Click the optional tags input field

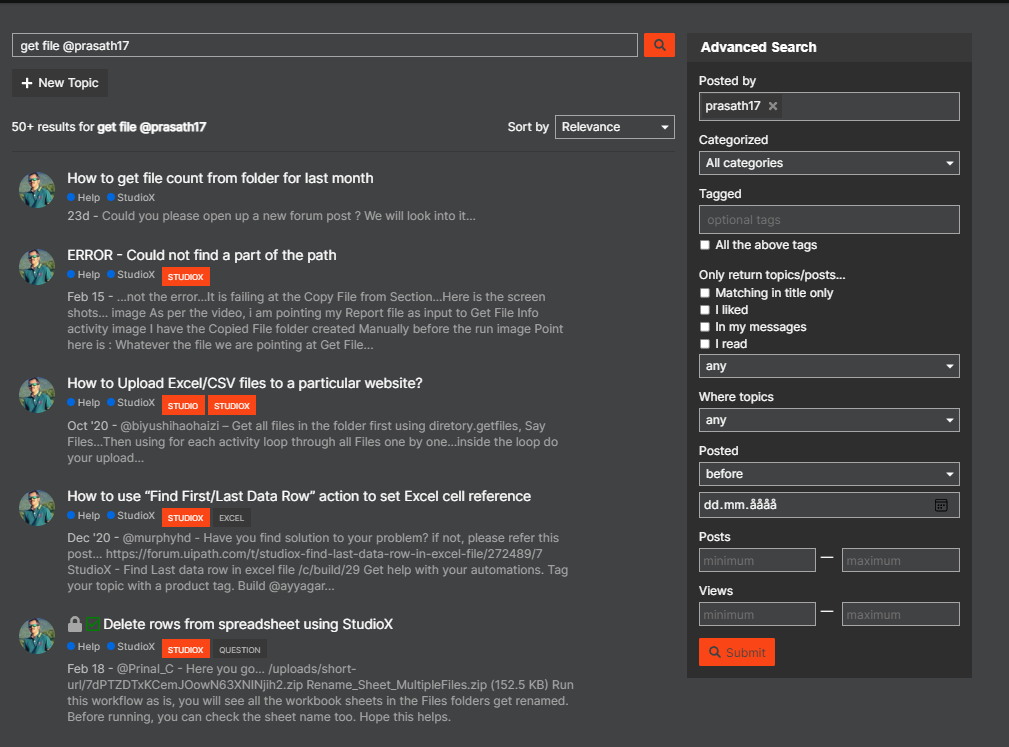pyautogui.click(x=828, y=220)
